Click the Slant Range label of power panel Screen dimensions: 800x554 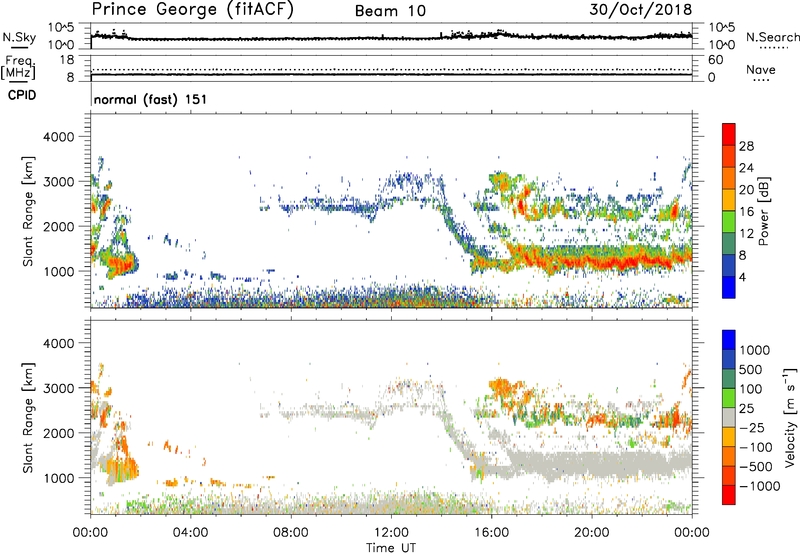(x=28, y=211)
